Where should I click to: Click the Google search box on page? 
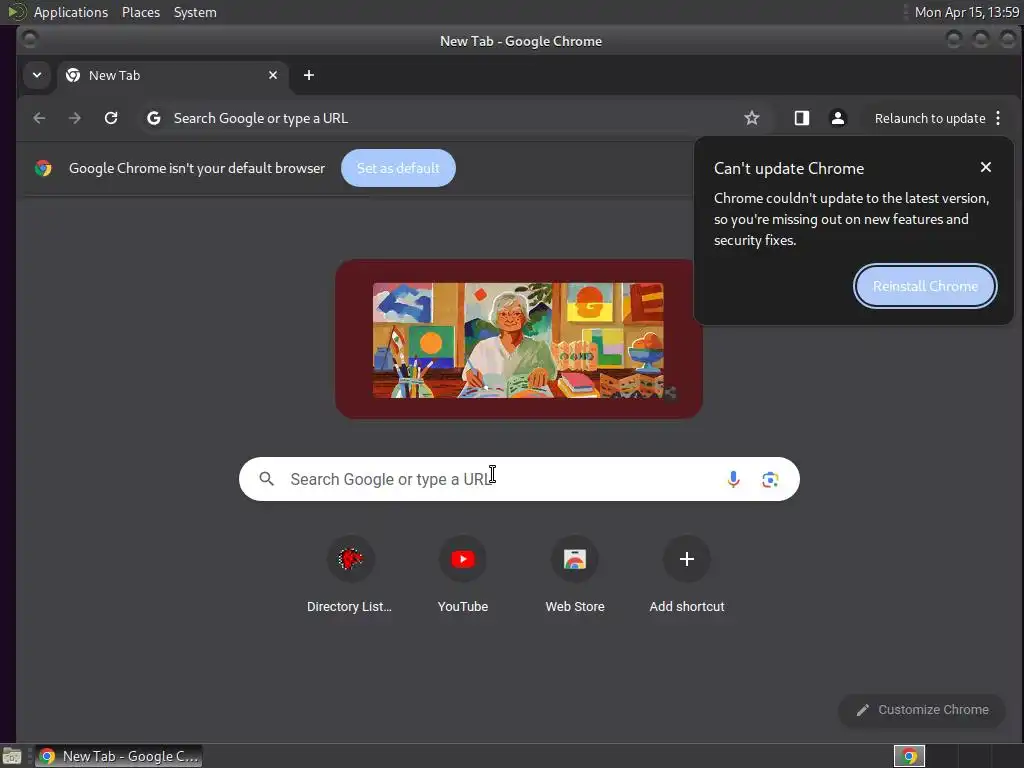tap(519, 479)
